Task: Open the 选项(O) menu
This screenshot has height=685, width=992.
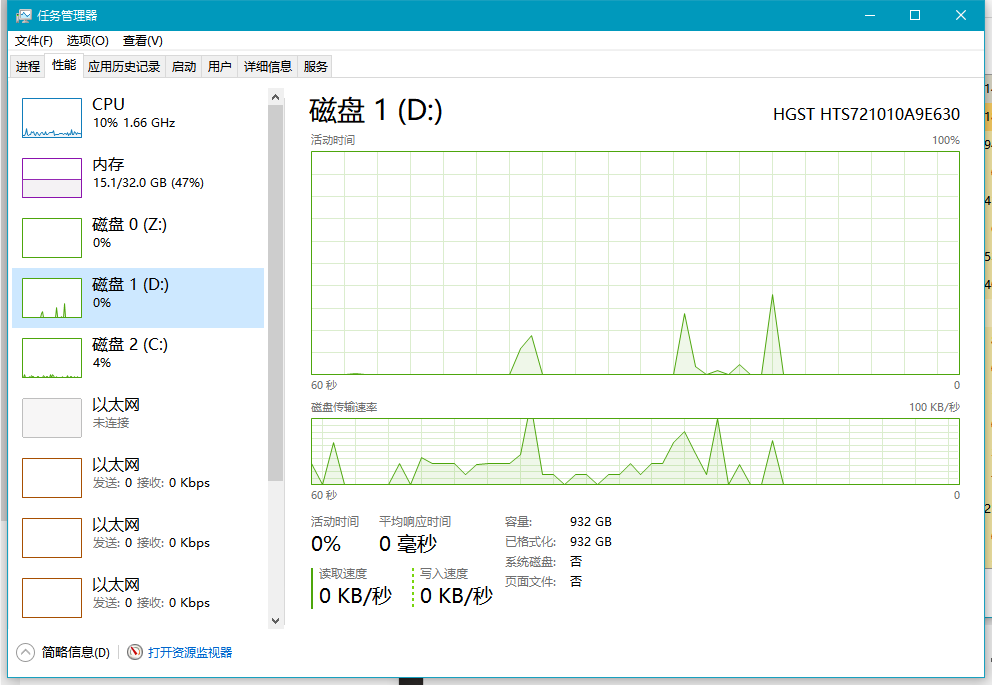Action: pyautogui.click(x=87, y=41)
